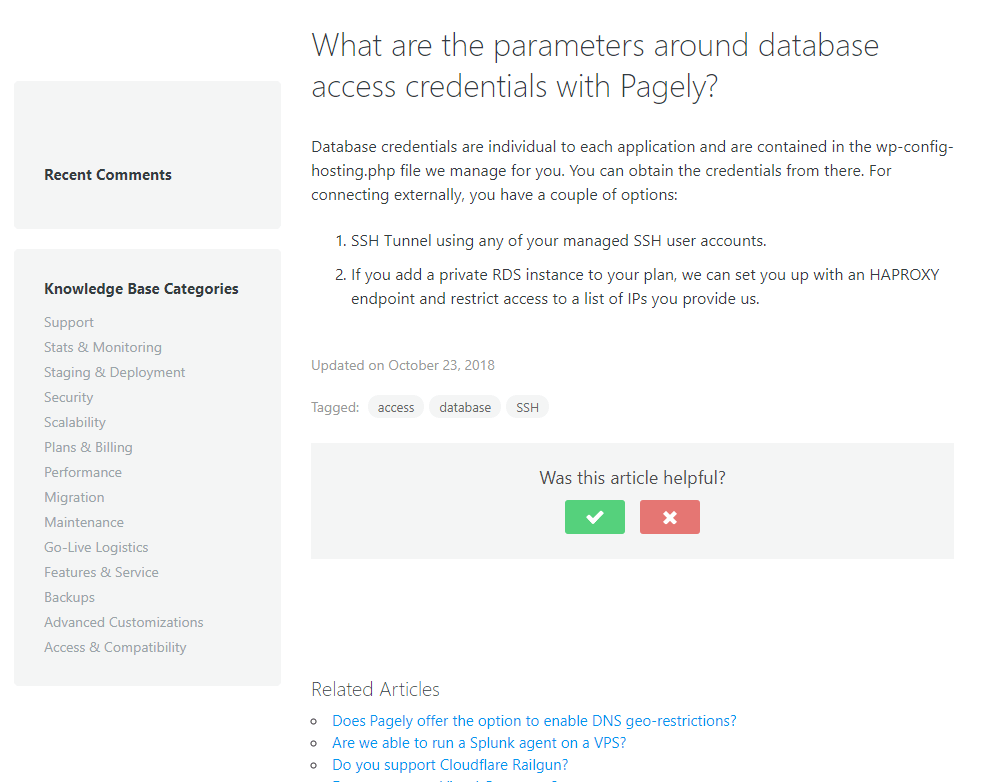Select the Security category link
Screen dimensions: 992x782
point(69,397)
